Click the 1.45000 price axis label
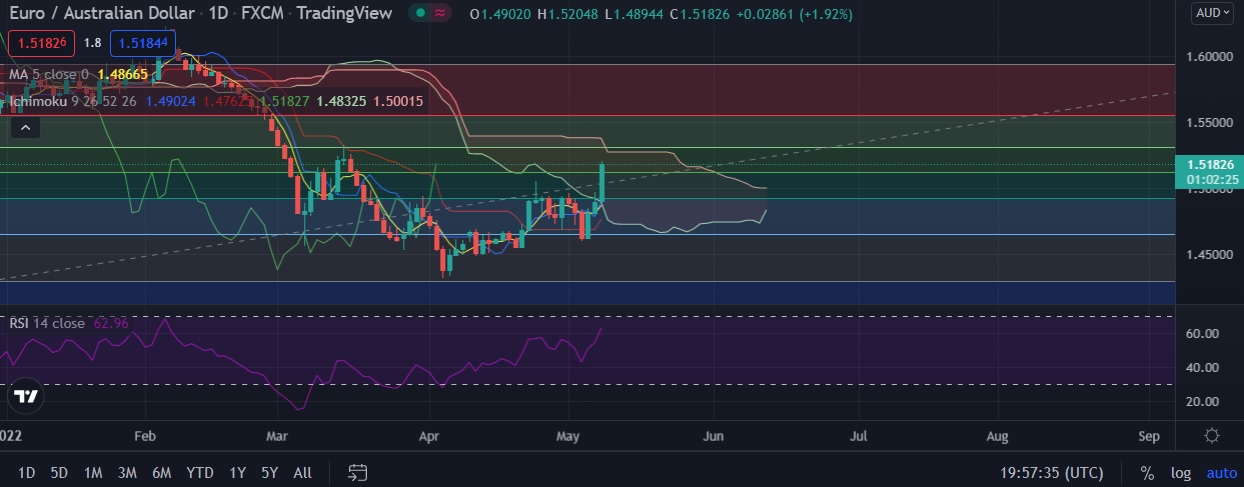This screenshot has height=487, width=1244. (1210, 254)
